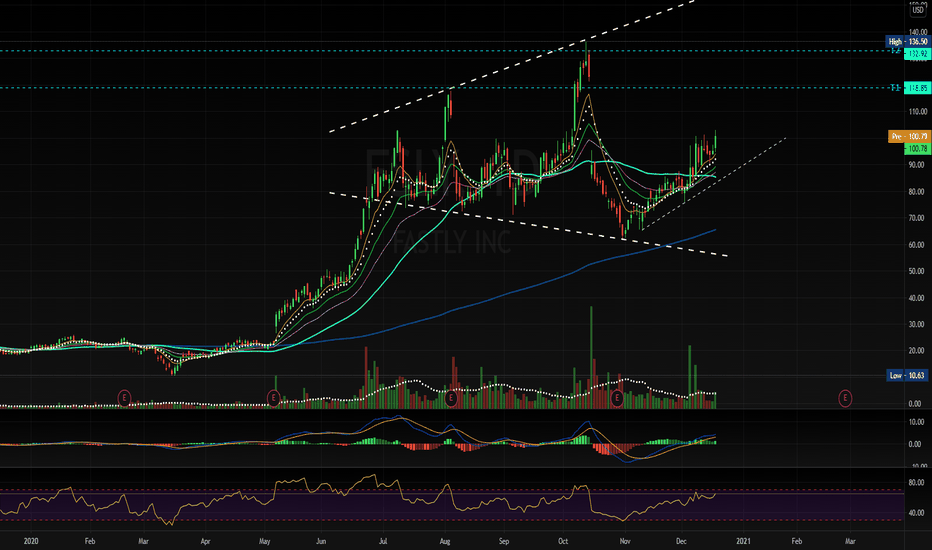Click the 30.00 price axis value

pyautogui.click(x=917, y=325)
